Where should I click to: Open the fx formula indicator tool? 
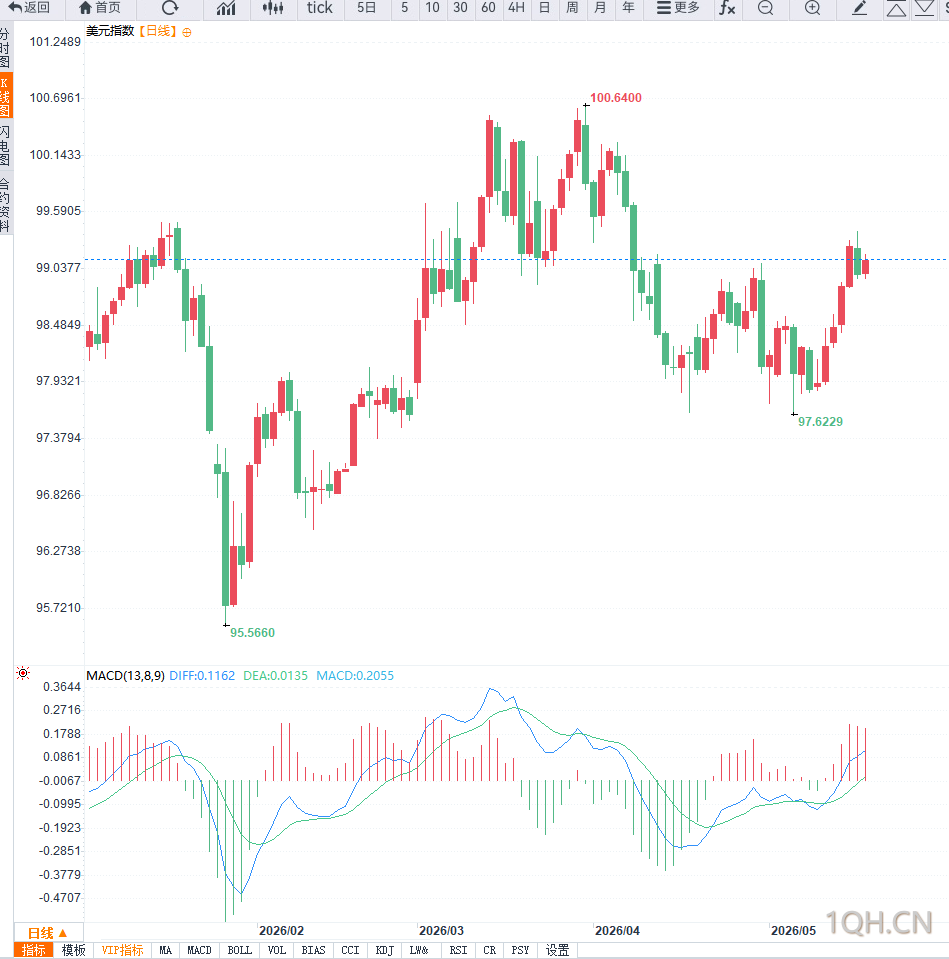point(727,8)
